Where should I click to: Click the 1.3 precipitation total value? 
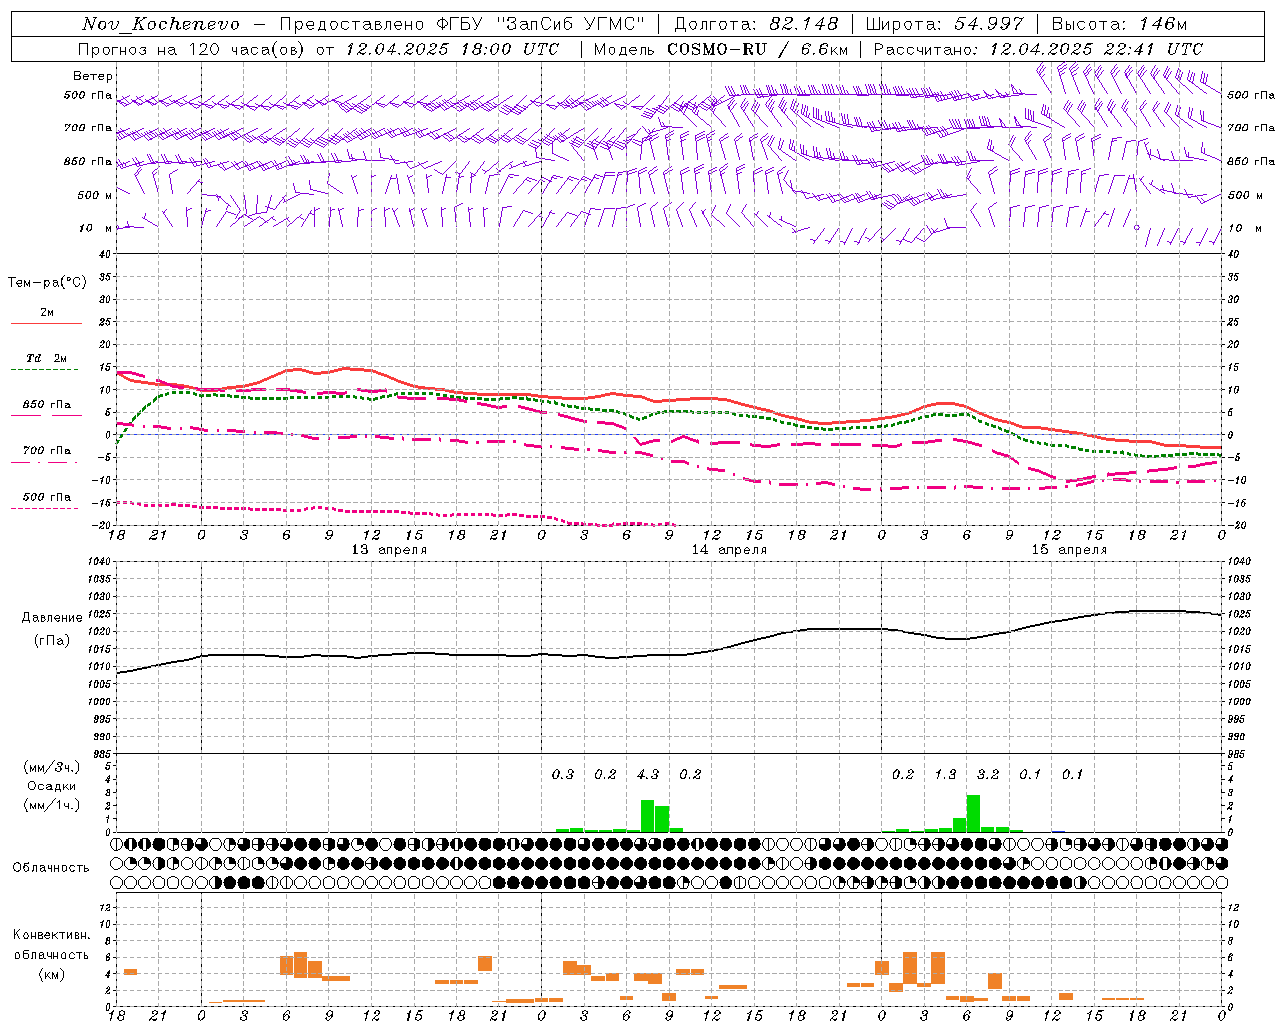(x=945, y=774)
